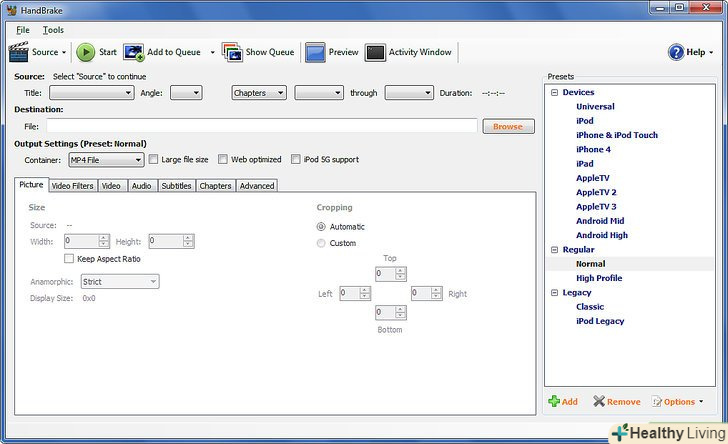728x444 pixels.
Task: Click the Width stepper field
Action: click(87, 241)
